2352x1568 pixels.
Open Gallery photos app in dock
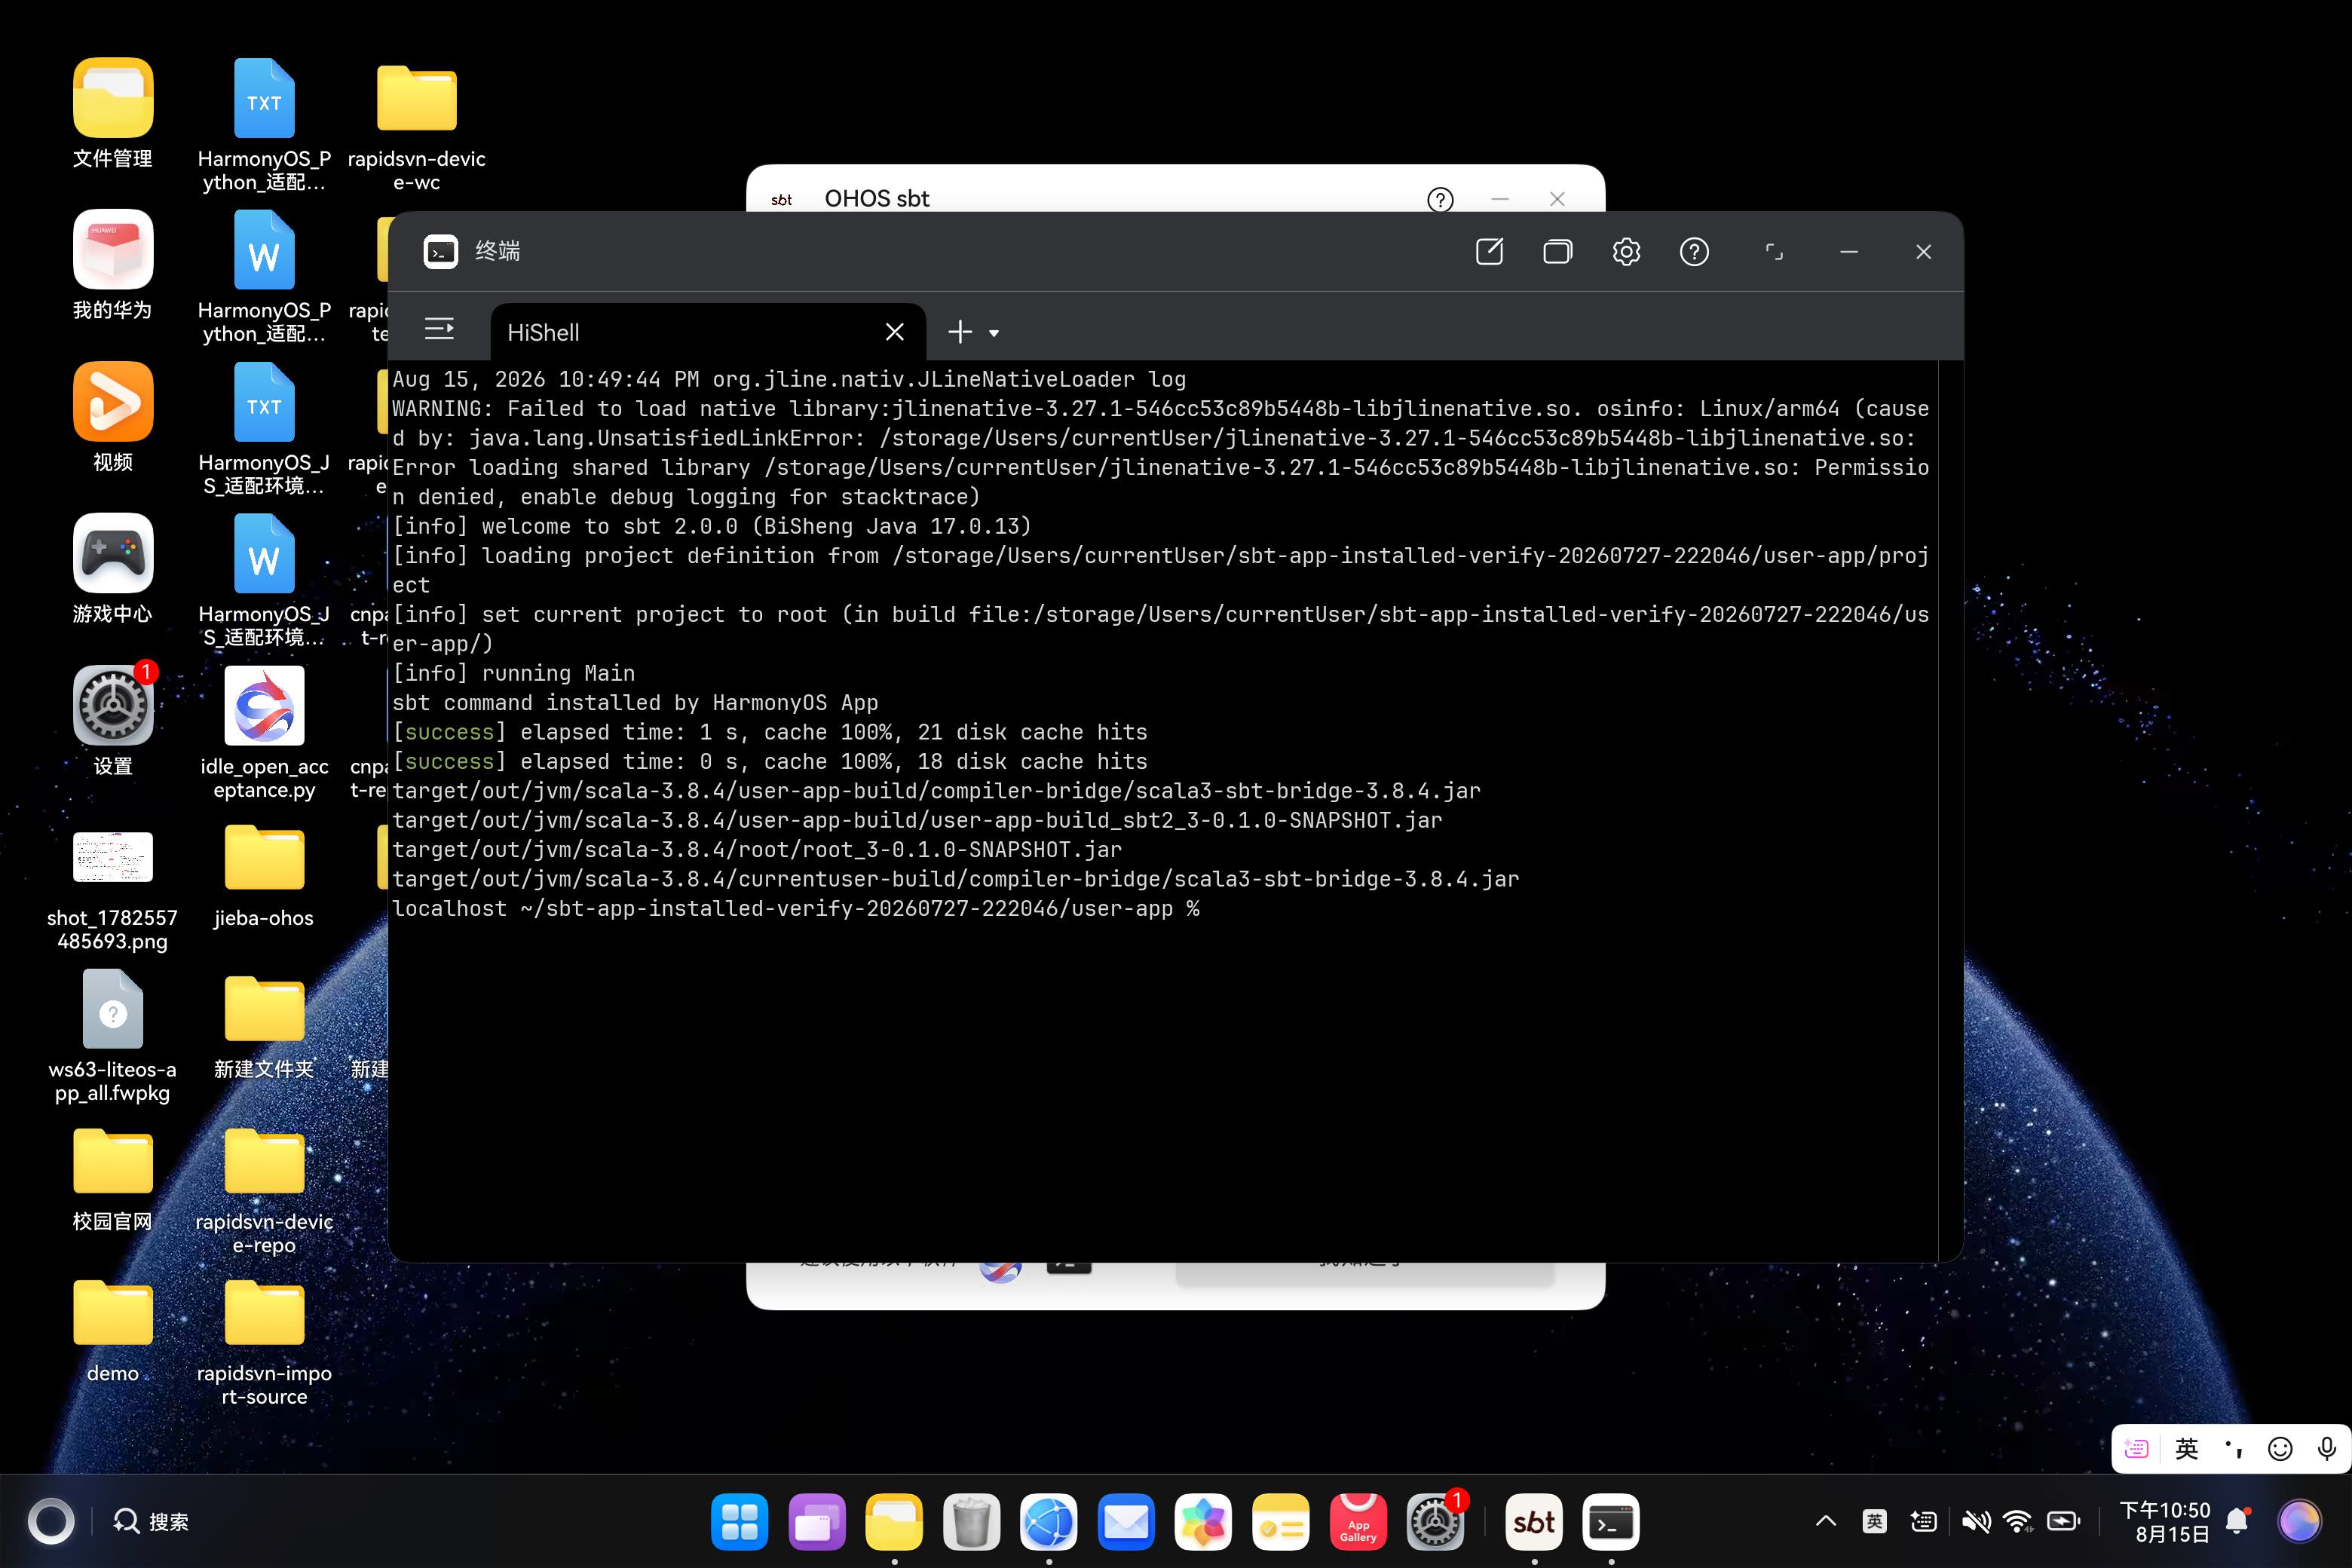[x=1203, y=1522]
